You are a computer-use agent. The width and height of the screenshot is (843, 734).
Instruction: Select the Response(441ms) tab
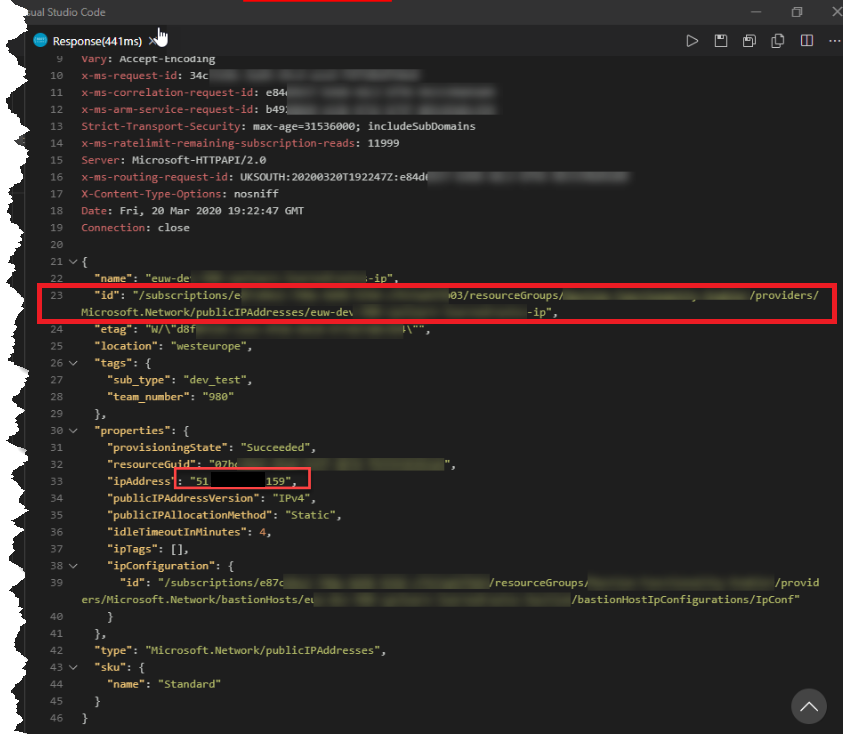(97, 41)
